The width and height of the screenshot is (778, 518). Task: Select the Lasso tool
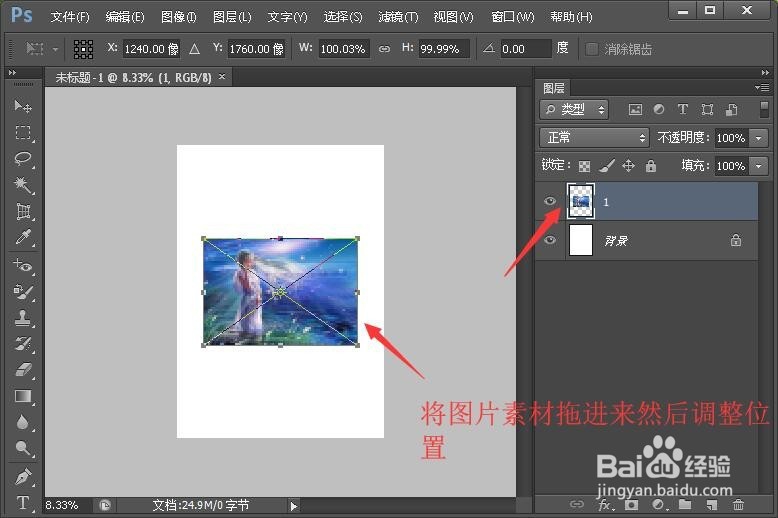[23, 159]
